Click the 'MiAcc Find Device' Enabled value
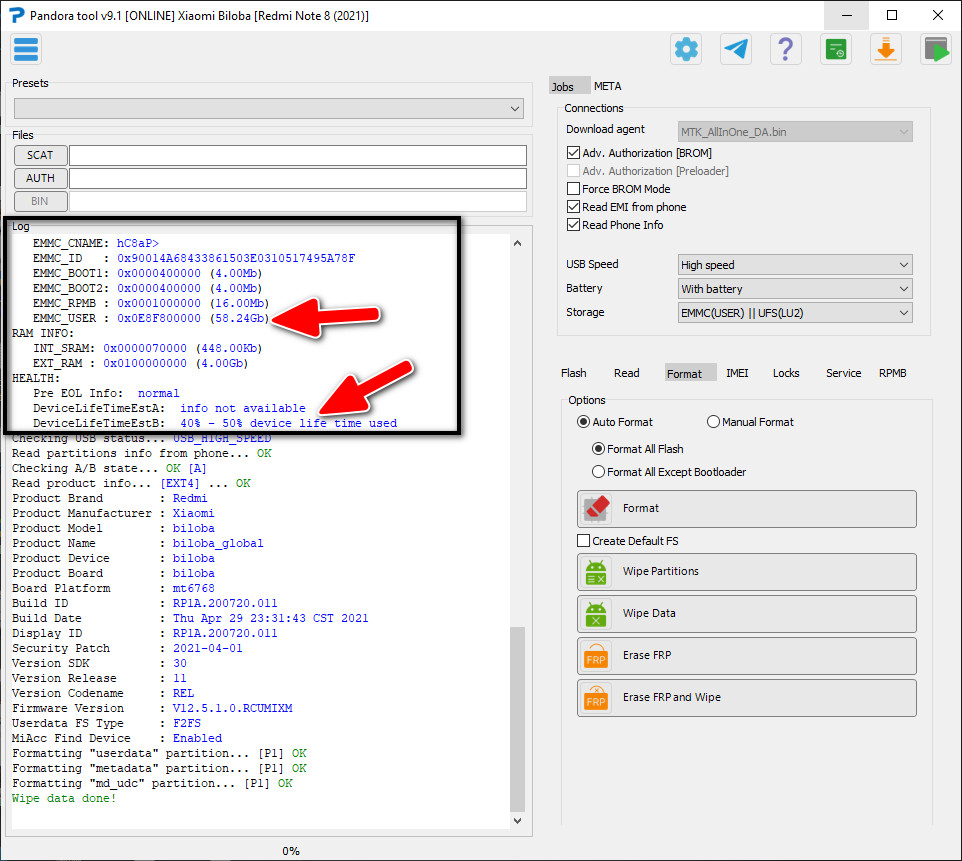 (198, 738)
